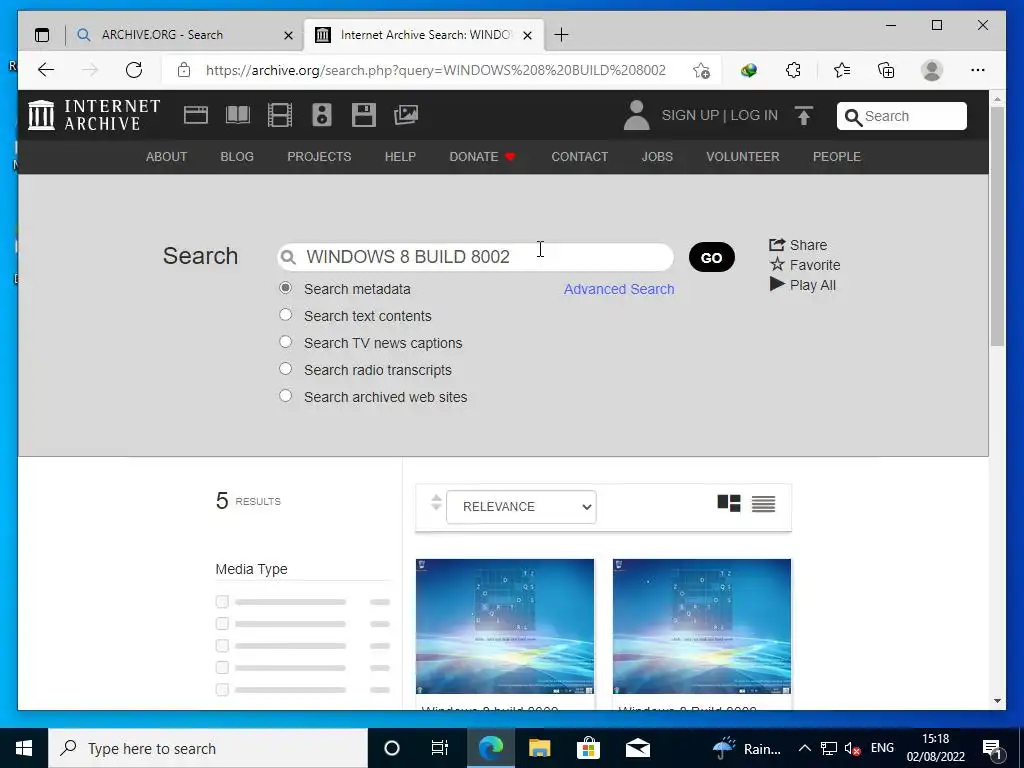Open Microsoft Store from taskbar
This screenshot has width=1024, height=768.
[588, 748]
